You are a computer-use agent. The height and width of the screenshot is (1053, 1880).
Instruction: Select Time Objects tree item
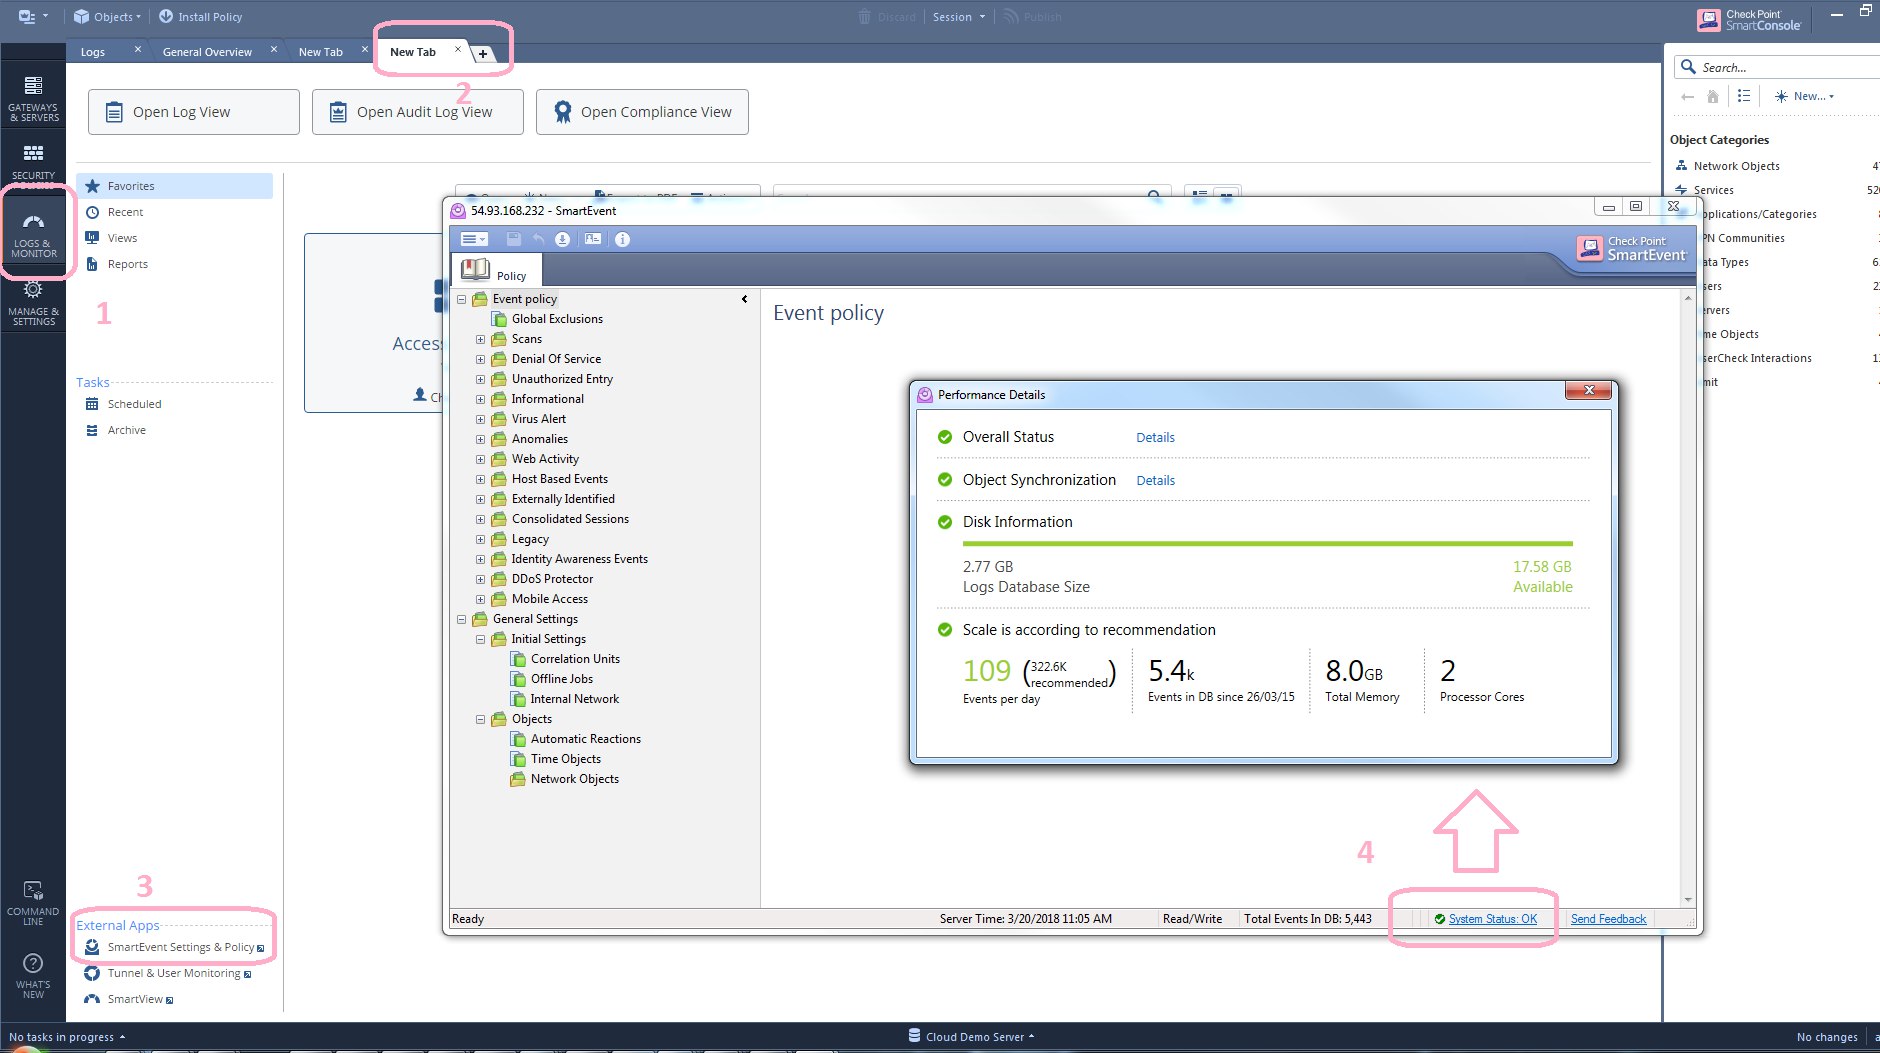565,759
